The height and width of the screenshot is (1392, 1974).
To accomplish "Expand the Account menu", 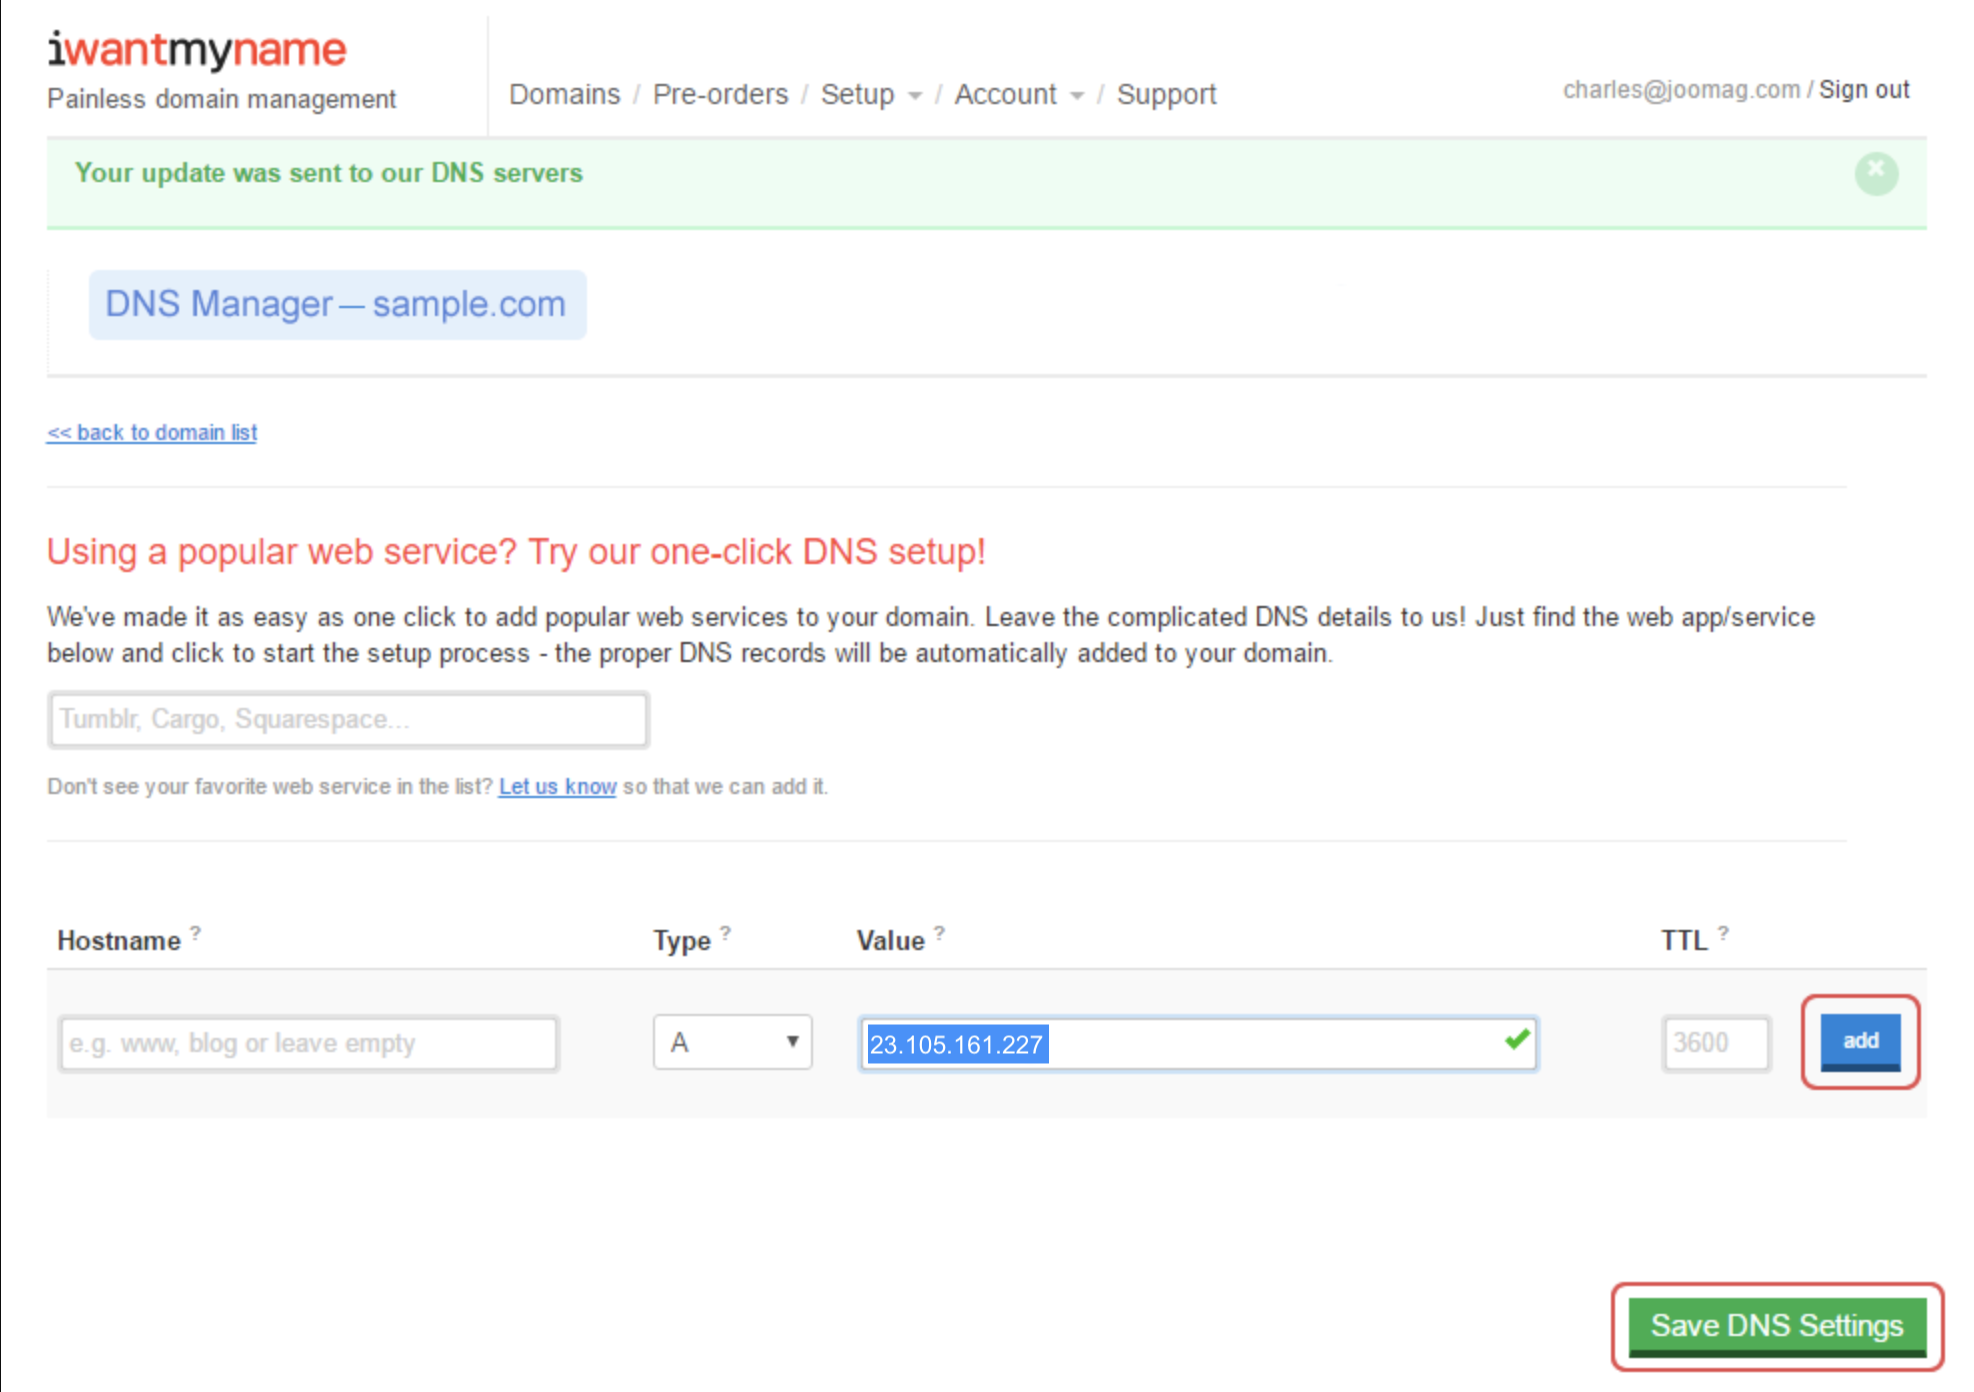I will (x=1018, y=94).
